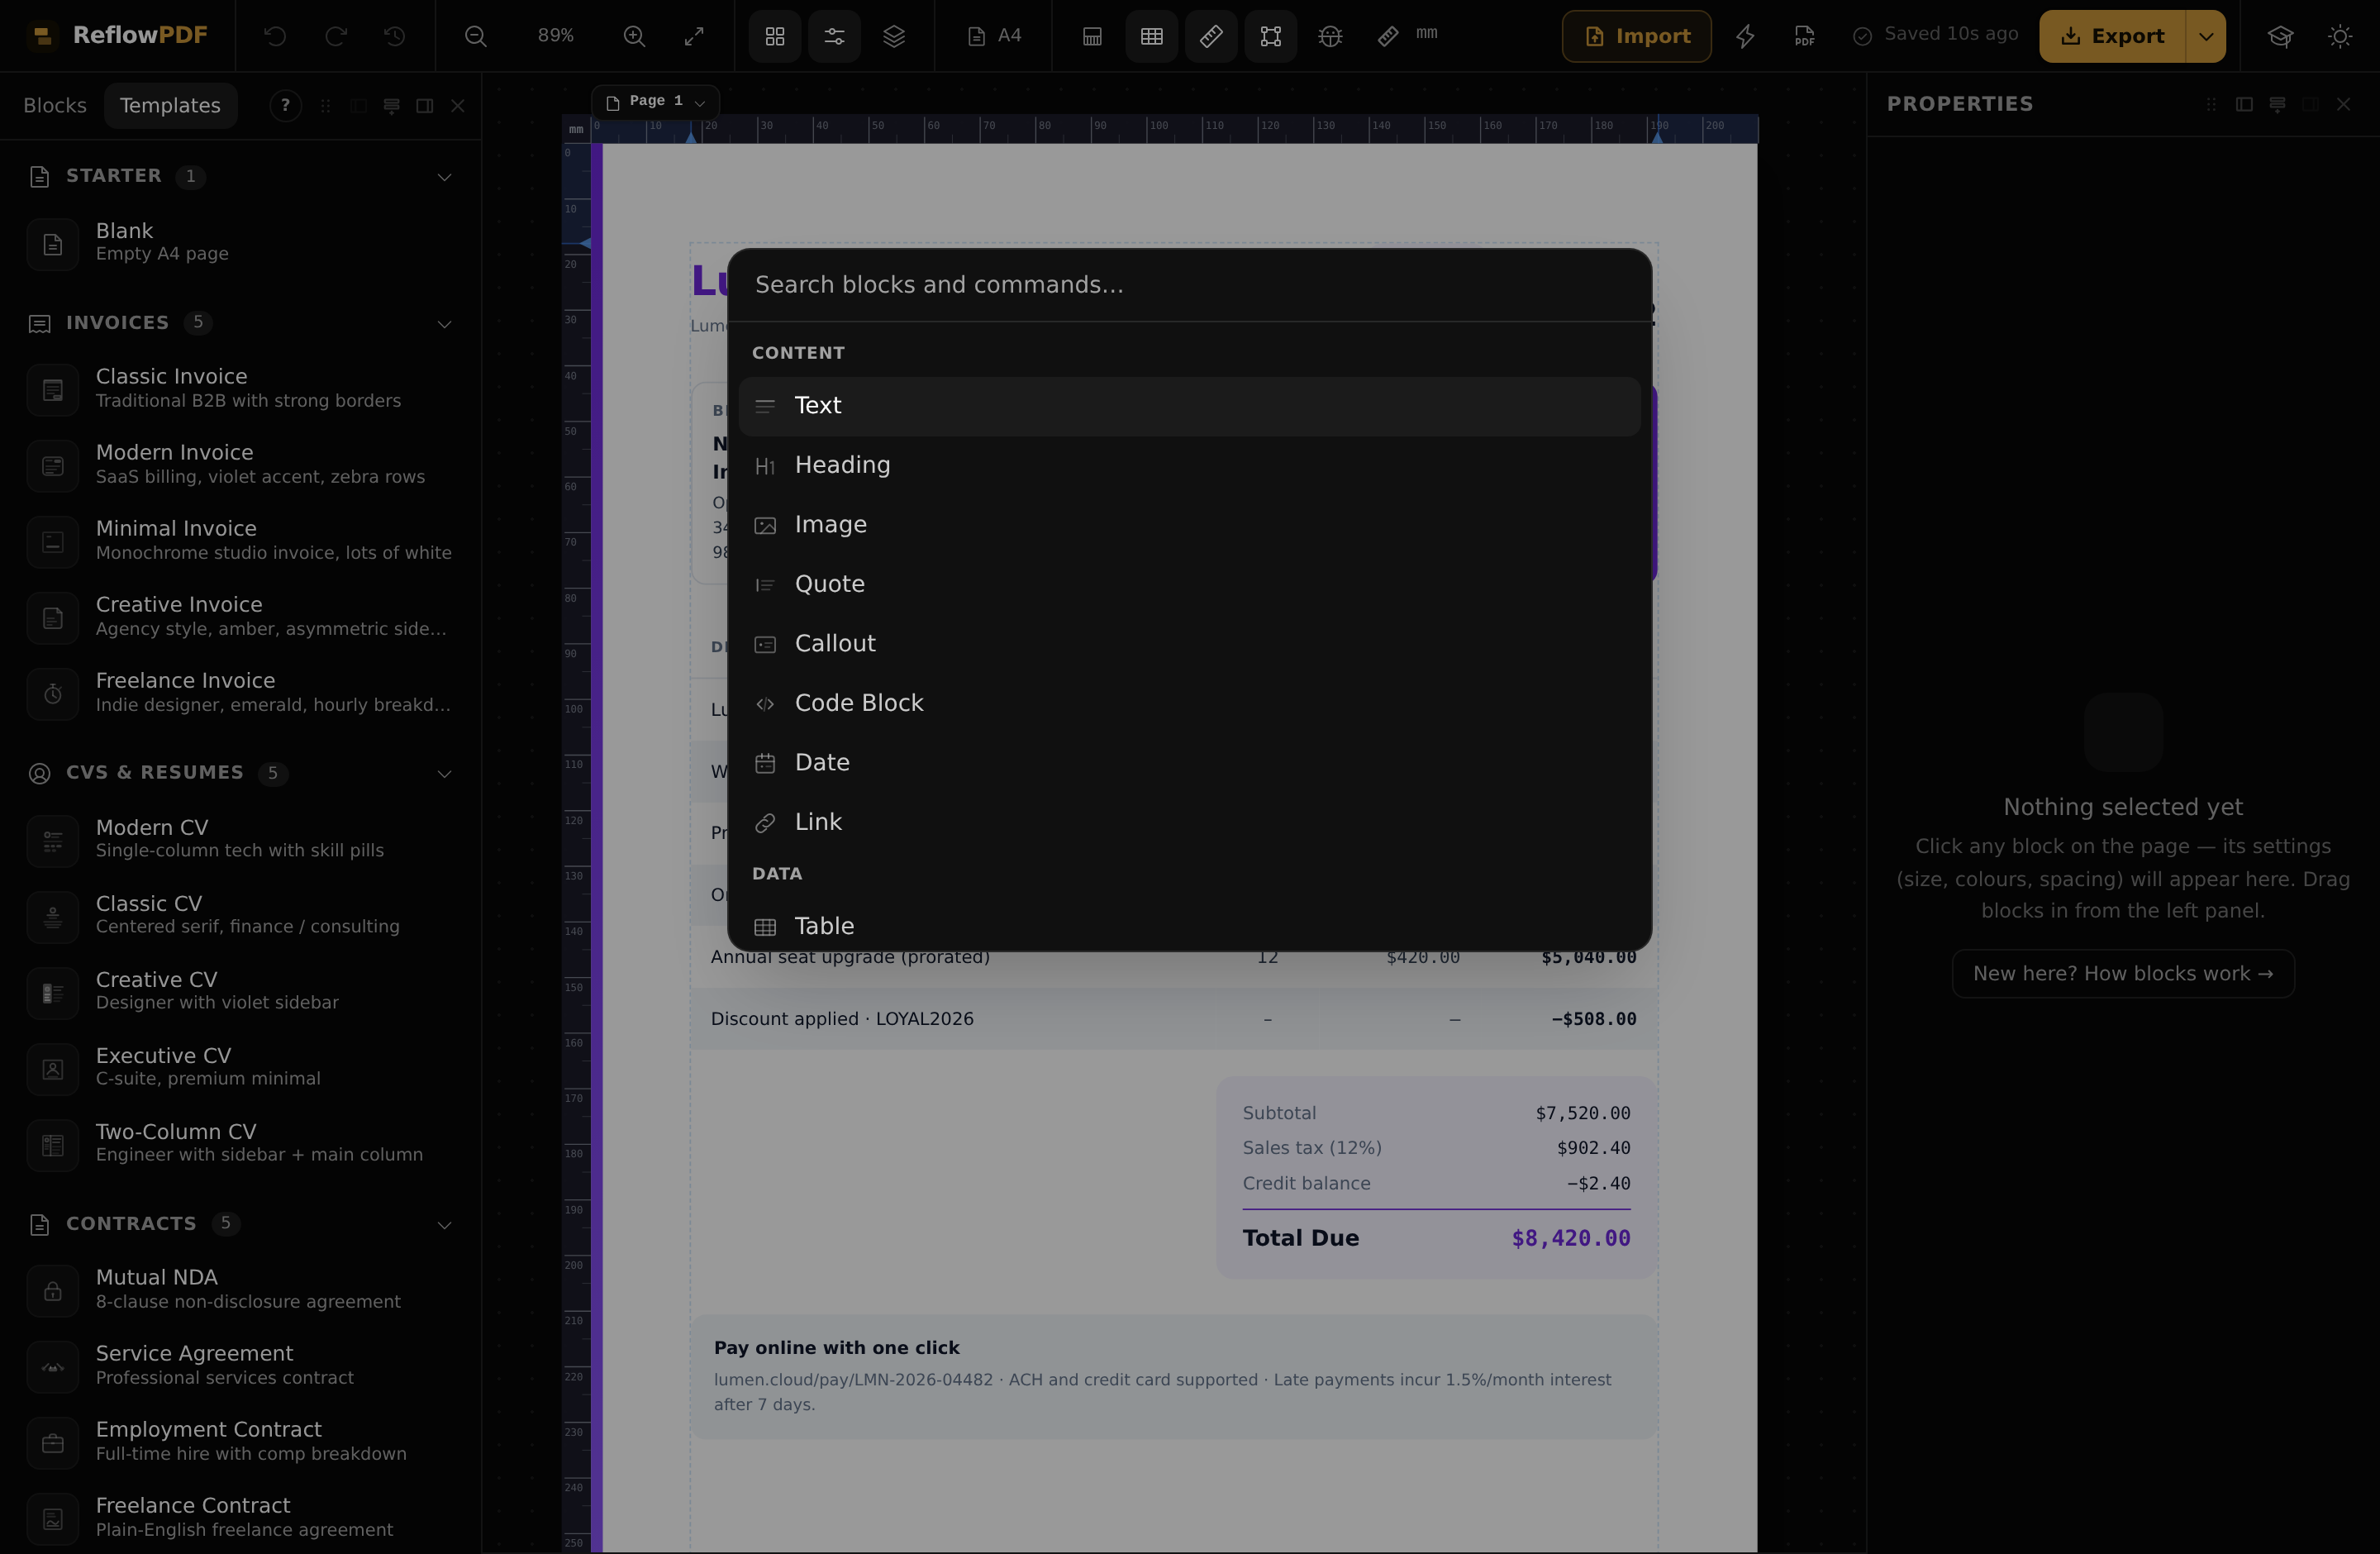Click the Import button
This screenshot has height=1554, width=2380.
click(1636, 36)
